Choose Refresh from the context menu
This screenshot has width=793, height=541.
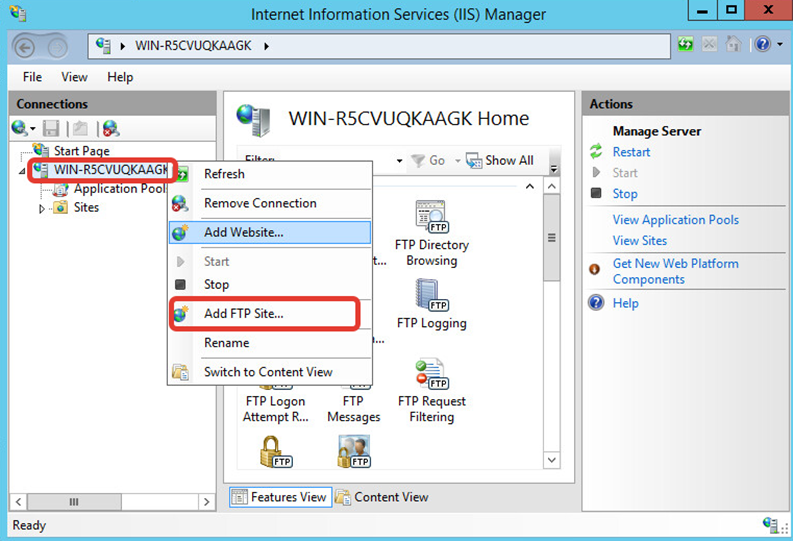point(271,174)
